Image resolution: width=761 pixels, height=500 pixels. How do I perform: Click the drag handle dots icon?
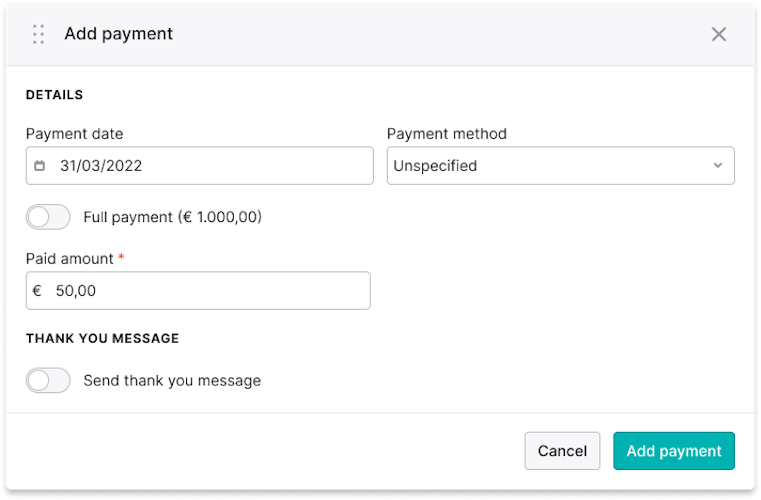pos(39,34)
